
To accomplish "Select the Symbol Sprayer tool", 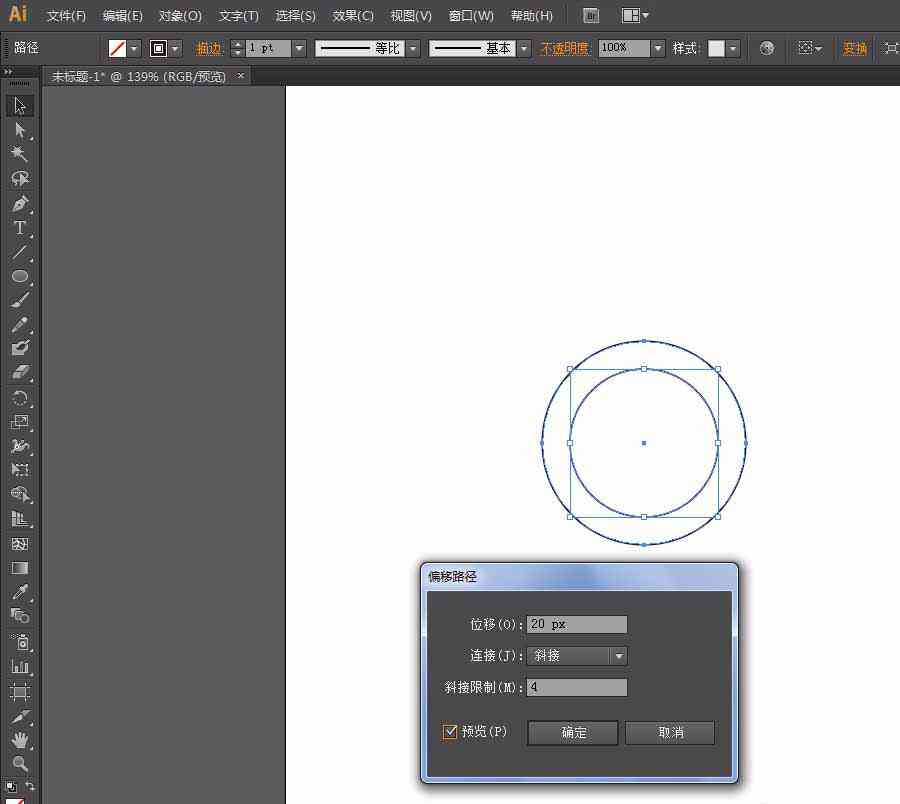I will point(20,642).
